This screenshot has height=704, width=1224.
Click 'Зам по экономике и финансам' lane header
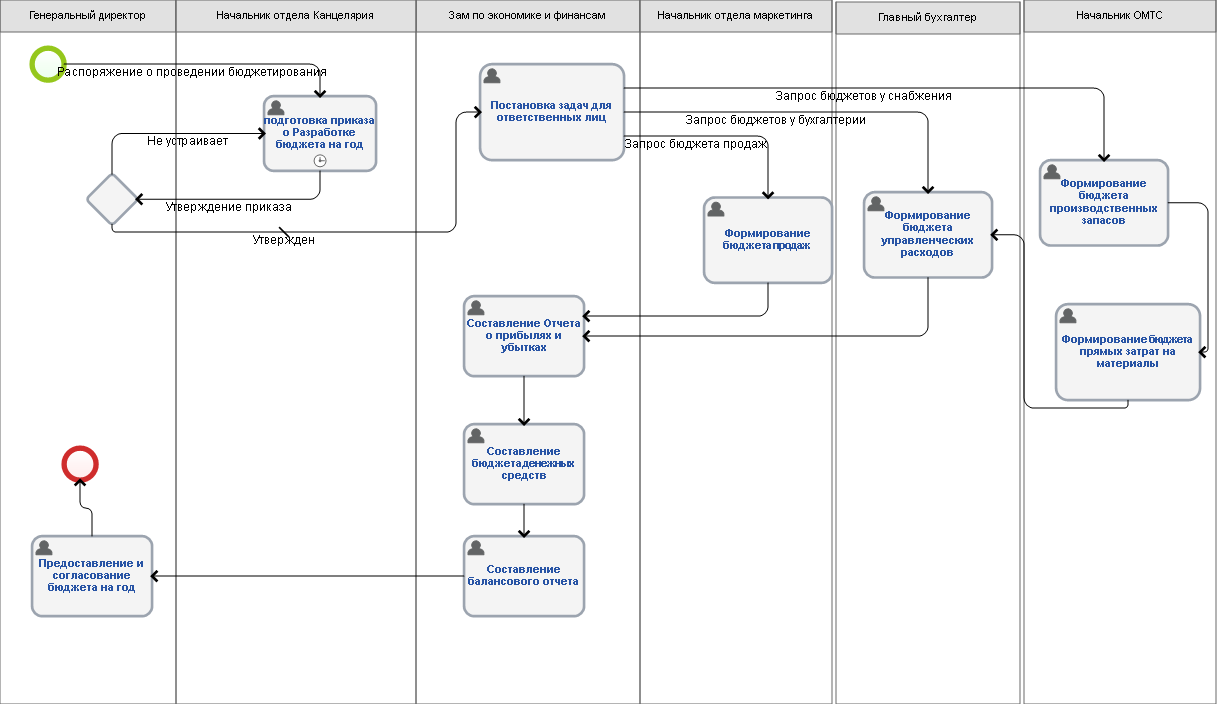528,16
